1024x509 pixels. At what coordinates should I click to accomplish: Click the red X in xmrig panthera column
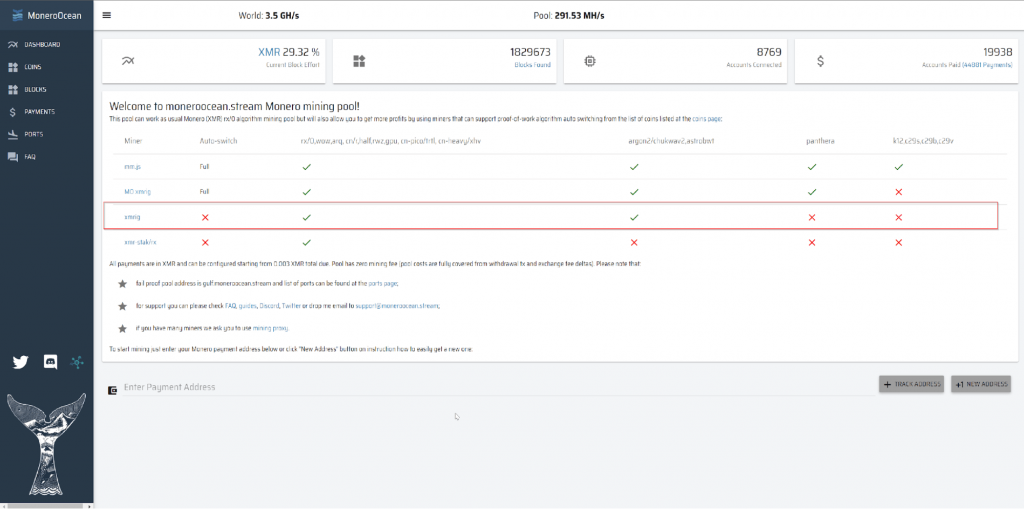click(812, 217)
